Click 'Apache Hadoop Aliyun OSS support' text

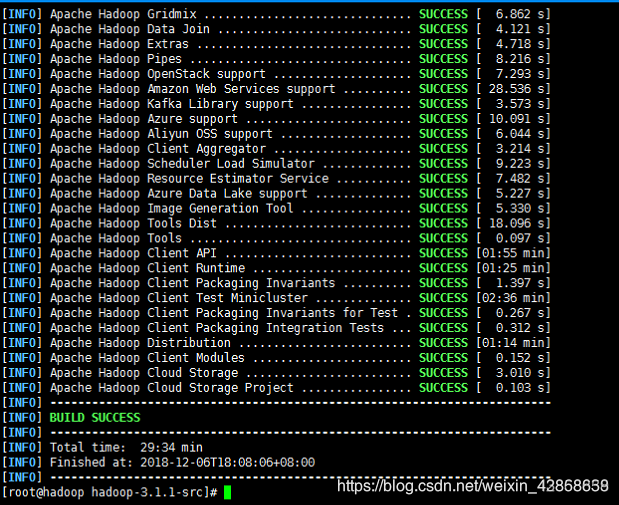[x=161, y=134]
